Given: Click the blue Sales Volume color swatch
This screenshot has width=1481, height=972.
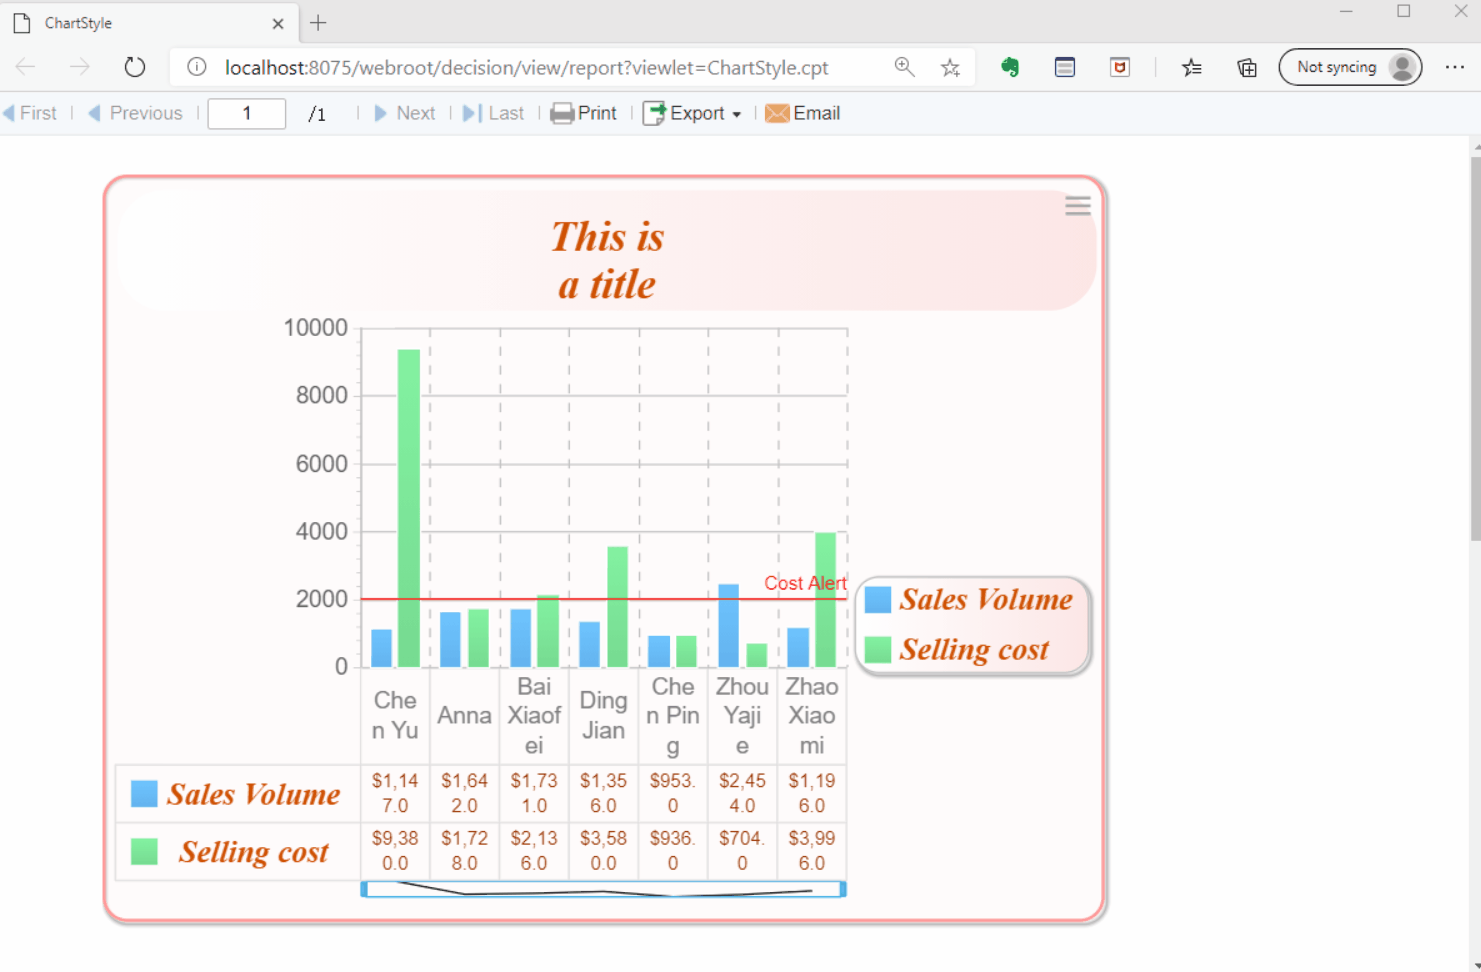Looking at the screenshot, I should point(877,599).
